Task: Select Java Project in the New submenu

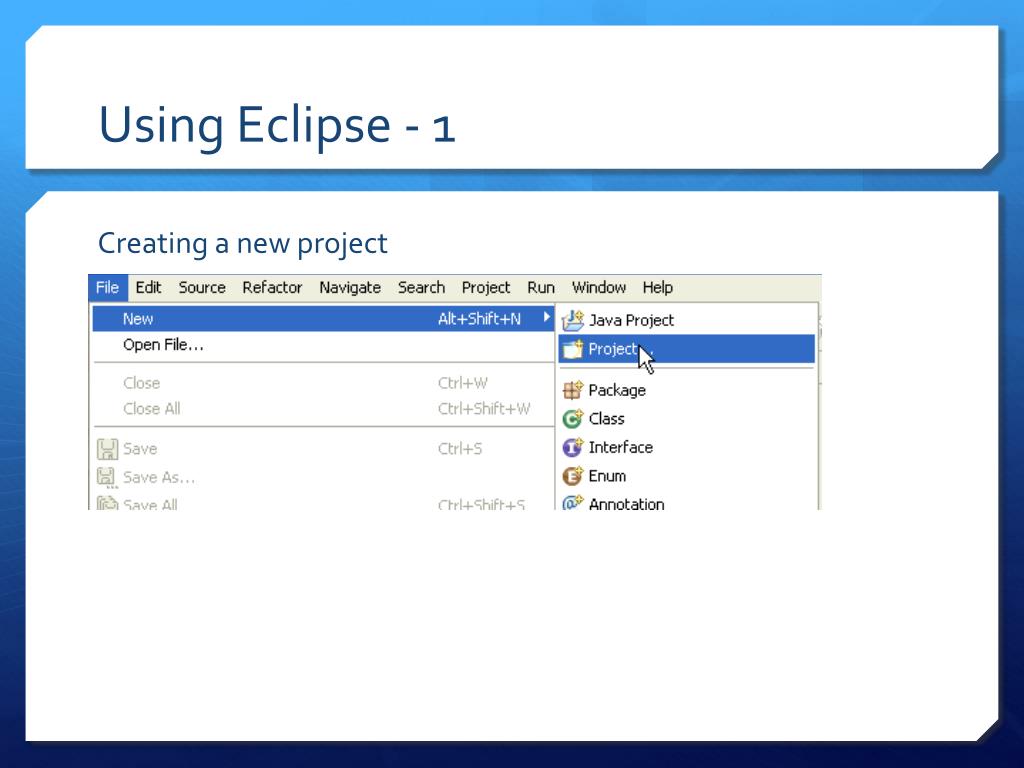Action: 687,320
